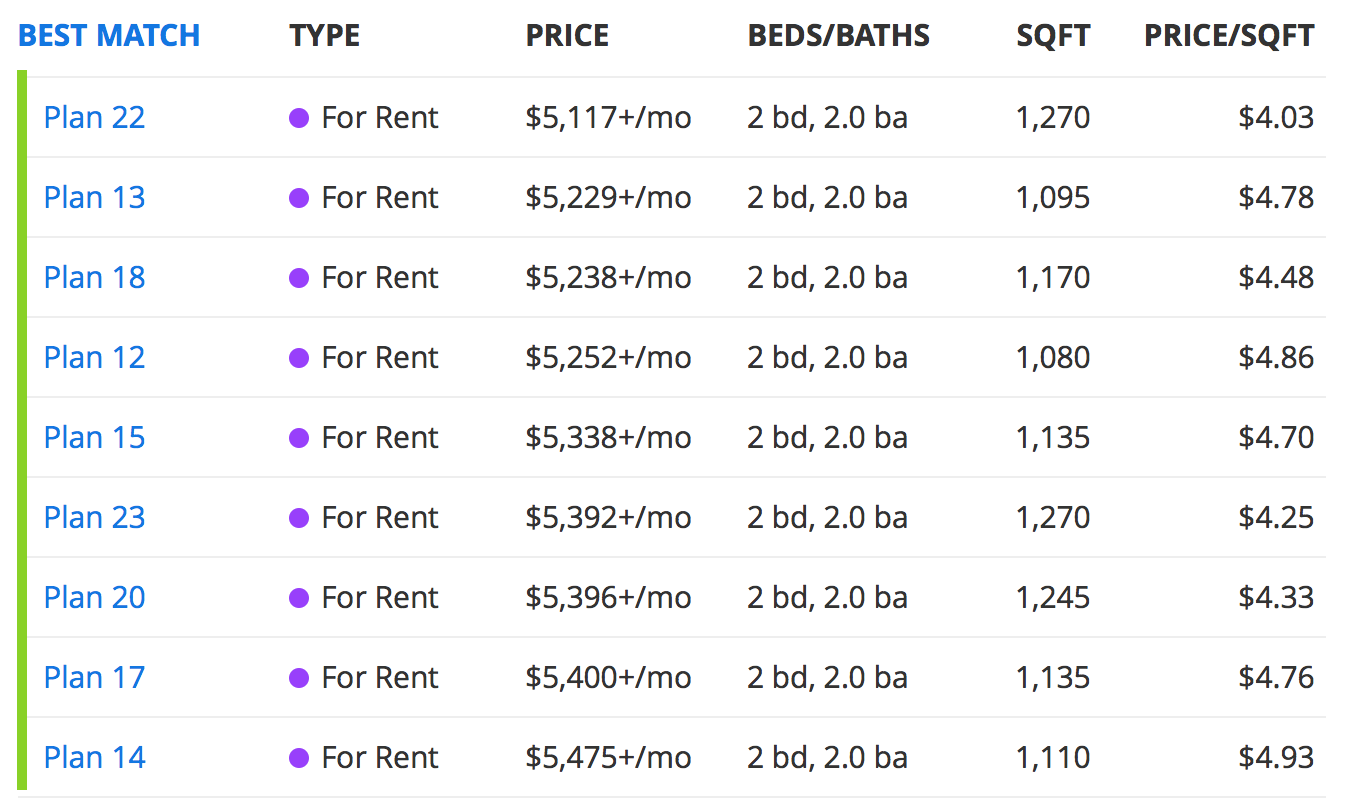Sort listings by Sqft column

[1053, 36]
